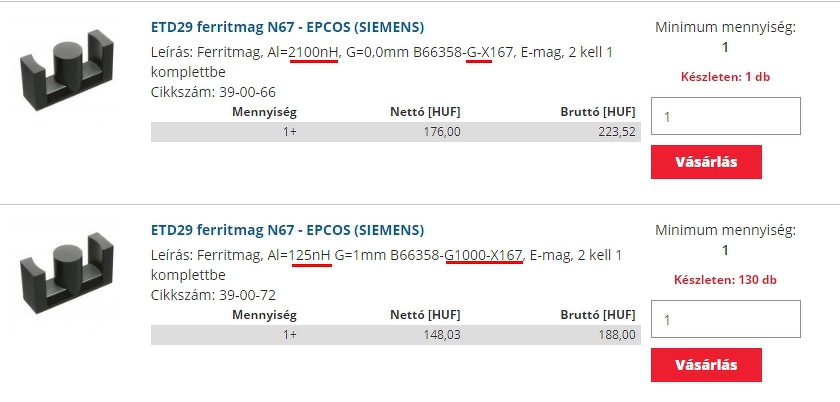
Task: Focus the quantity field for item 39-00-66
Action: click(x=725, y=116)
